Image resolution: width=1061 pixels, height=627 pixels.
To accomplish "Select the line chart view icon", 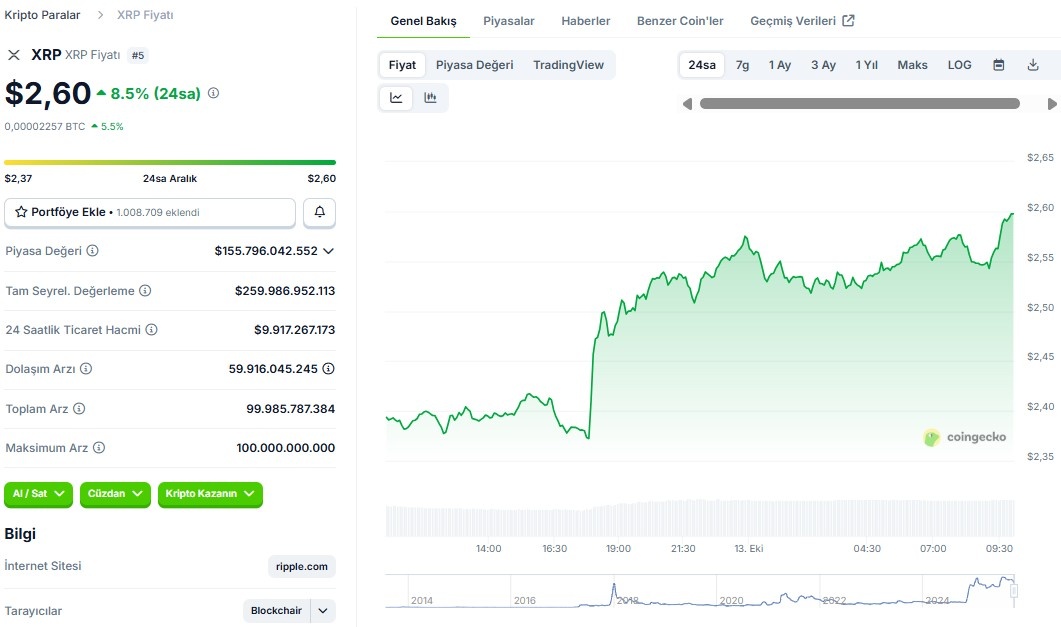I will (x=397, y=97).
